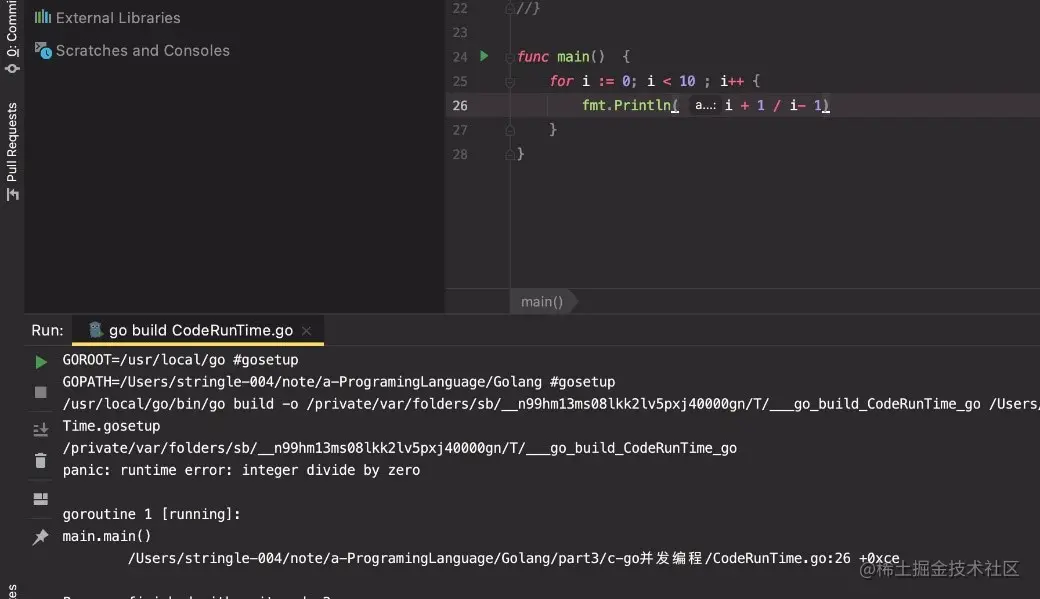Click the for loop closing fold marker at line 27
The width and height of the screenshot is (1040, 599).
510,130
